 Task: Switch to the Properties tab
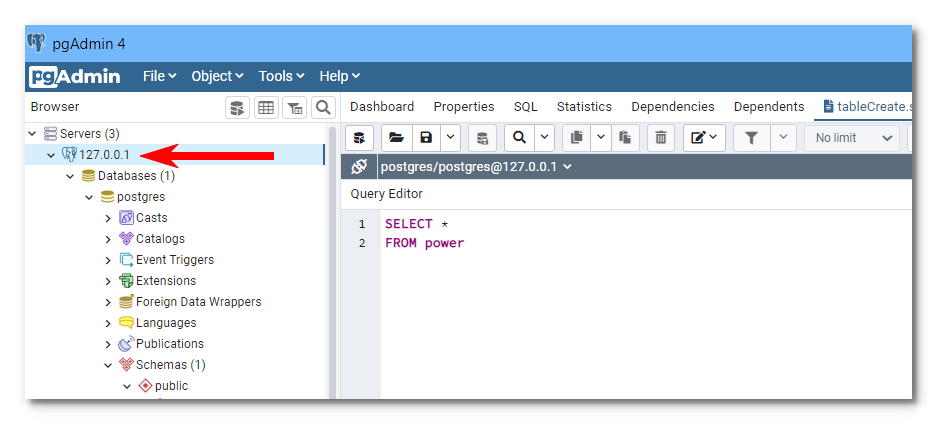pyautogui.click(x=464, y=107)
